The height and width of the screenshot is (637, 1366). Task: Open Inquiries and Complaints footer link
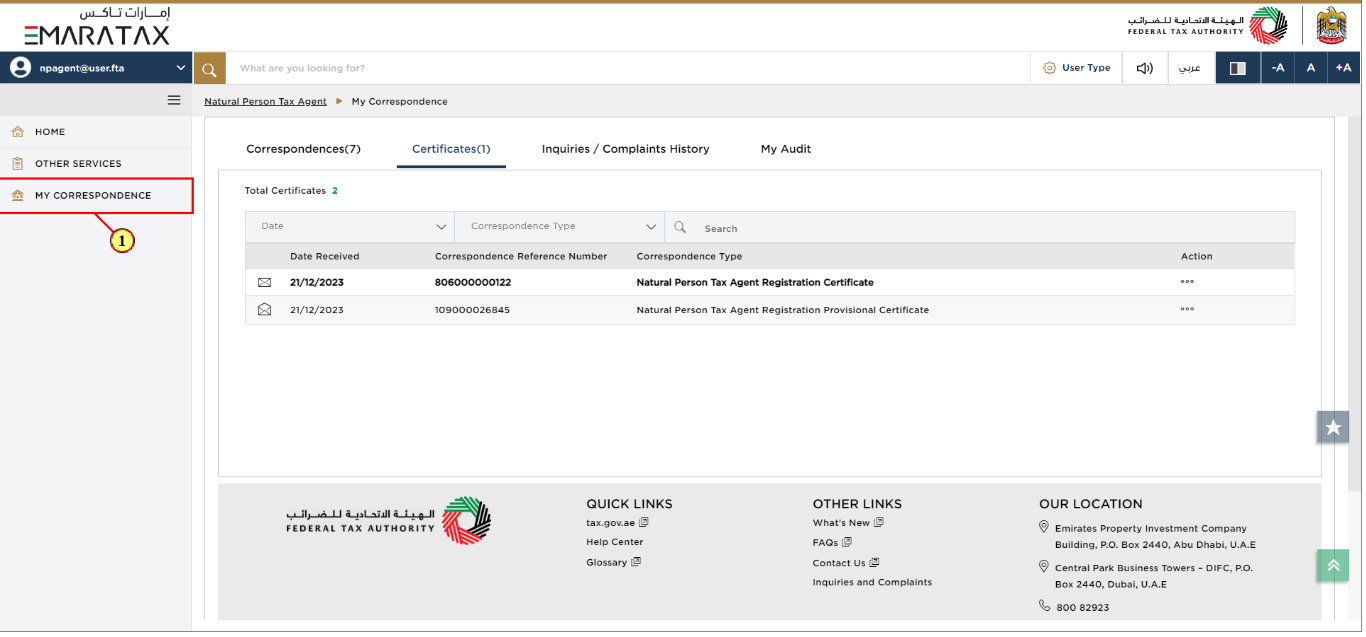click(872, 582)
